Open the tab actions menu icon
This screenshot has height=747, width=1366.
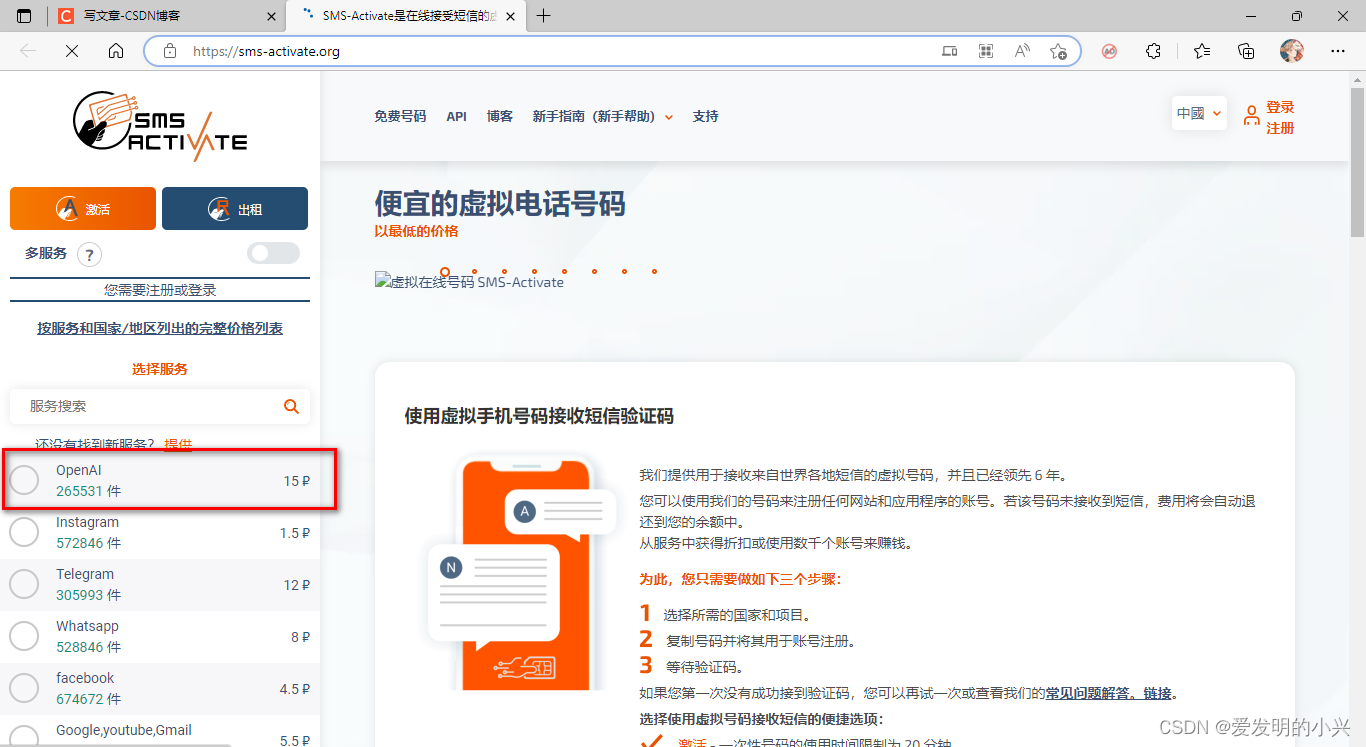coord(24,16)
